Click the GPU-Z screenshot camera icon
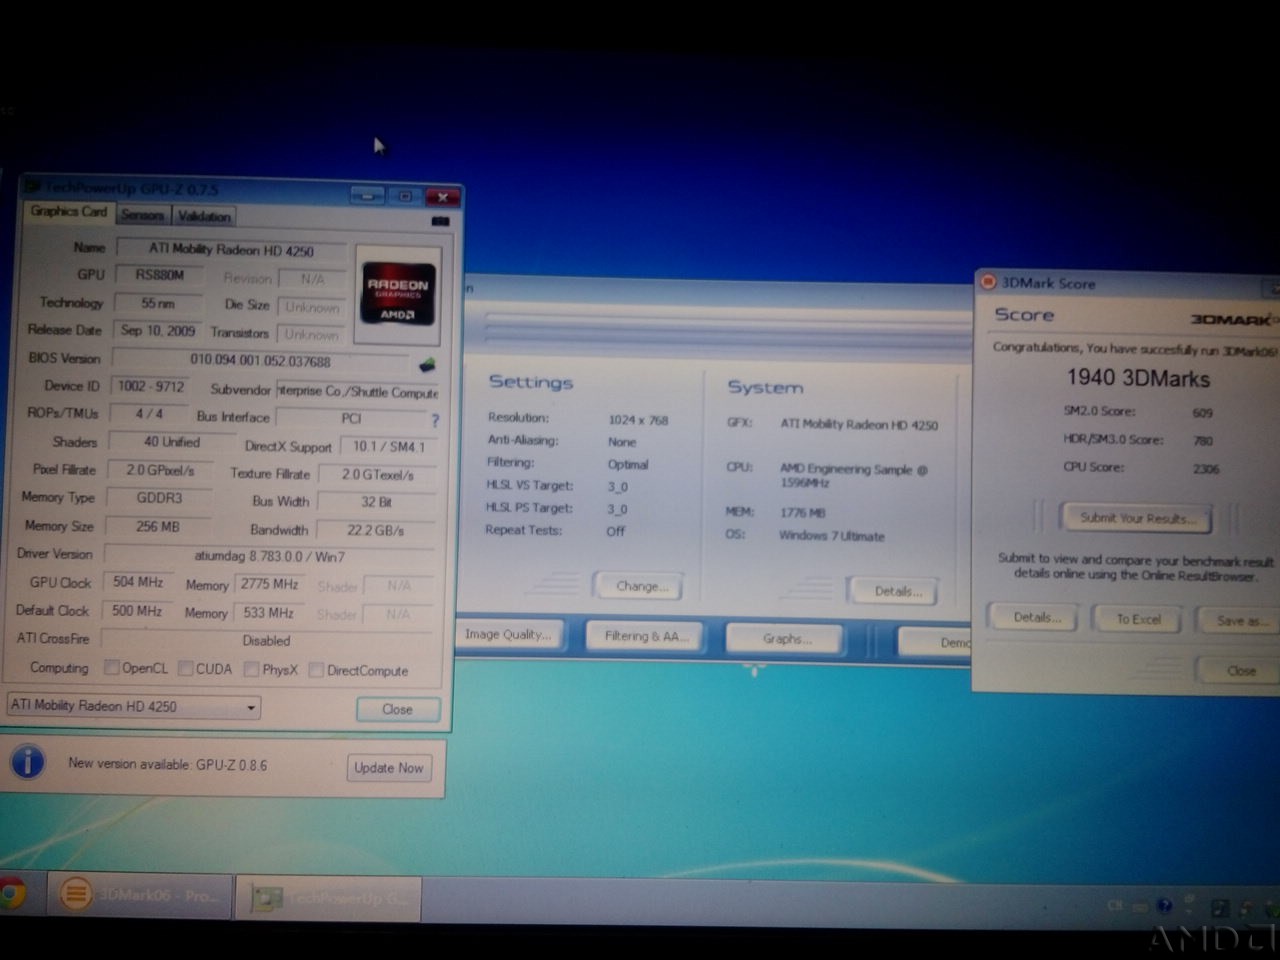Image resolution: width=1280 pixels, height=960 pixels. (440, 220)
